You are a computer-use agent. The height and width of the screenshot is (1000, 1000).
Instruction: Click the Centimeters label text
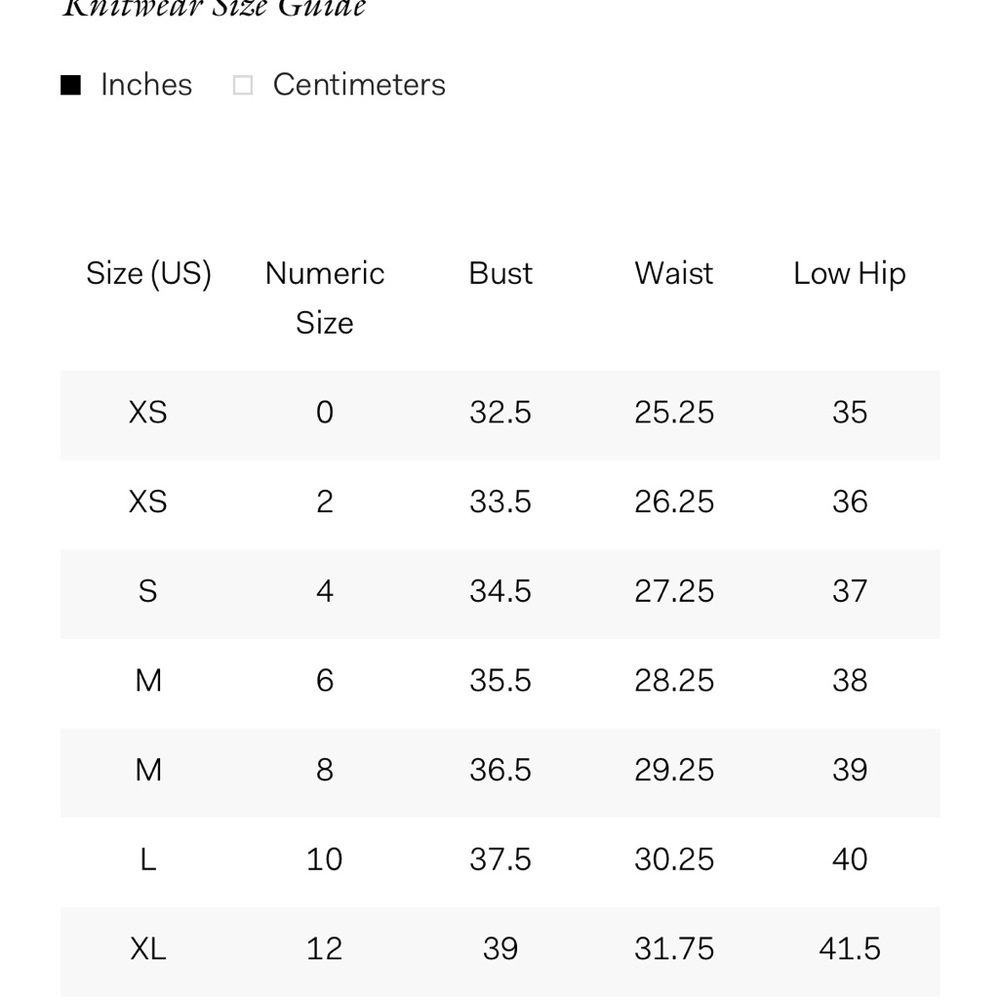pos(359,85)
